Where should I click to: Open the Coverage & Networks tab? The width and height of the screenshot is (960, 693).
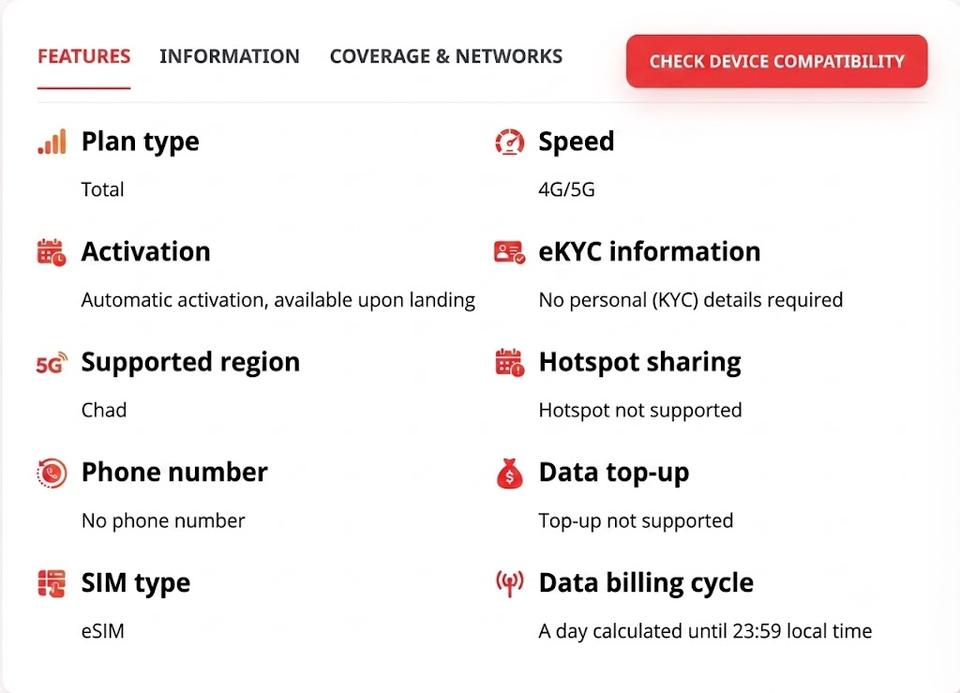point(446,56)
